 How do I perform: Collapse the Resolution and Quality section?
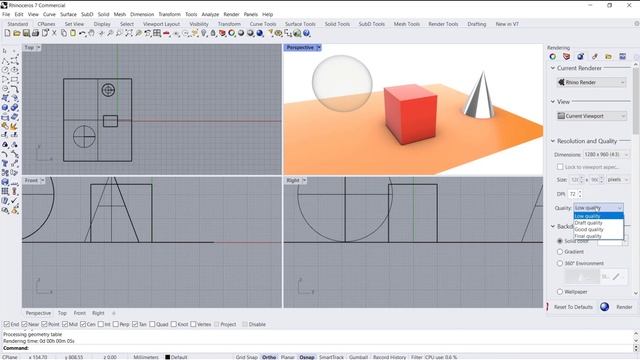[x=553, y=141]
